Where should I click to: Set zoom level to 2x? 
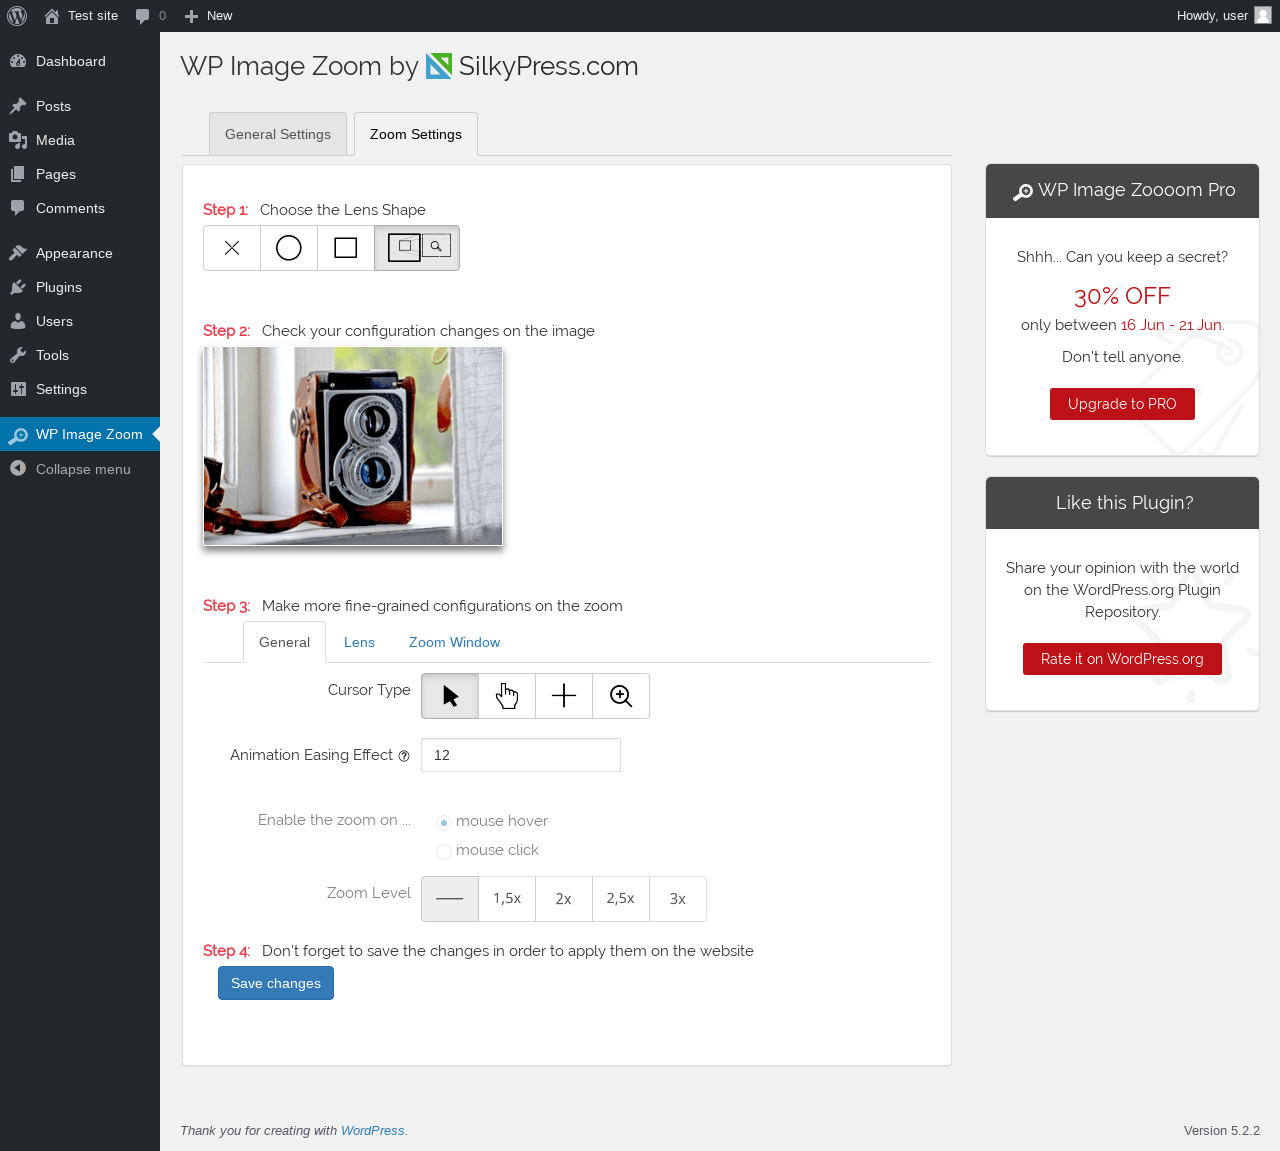[564, 899]
